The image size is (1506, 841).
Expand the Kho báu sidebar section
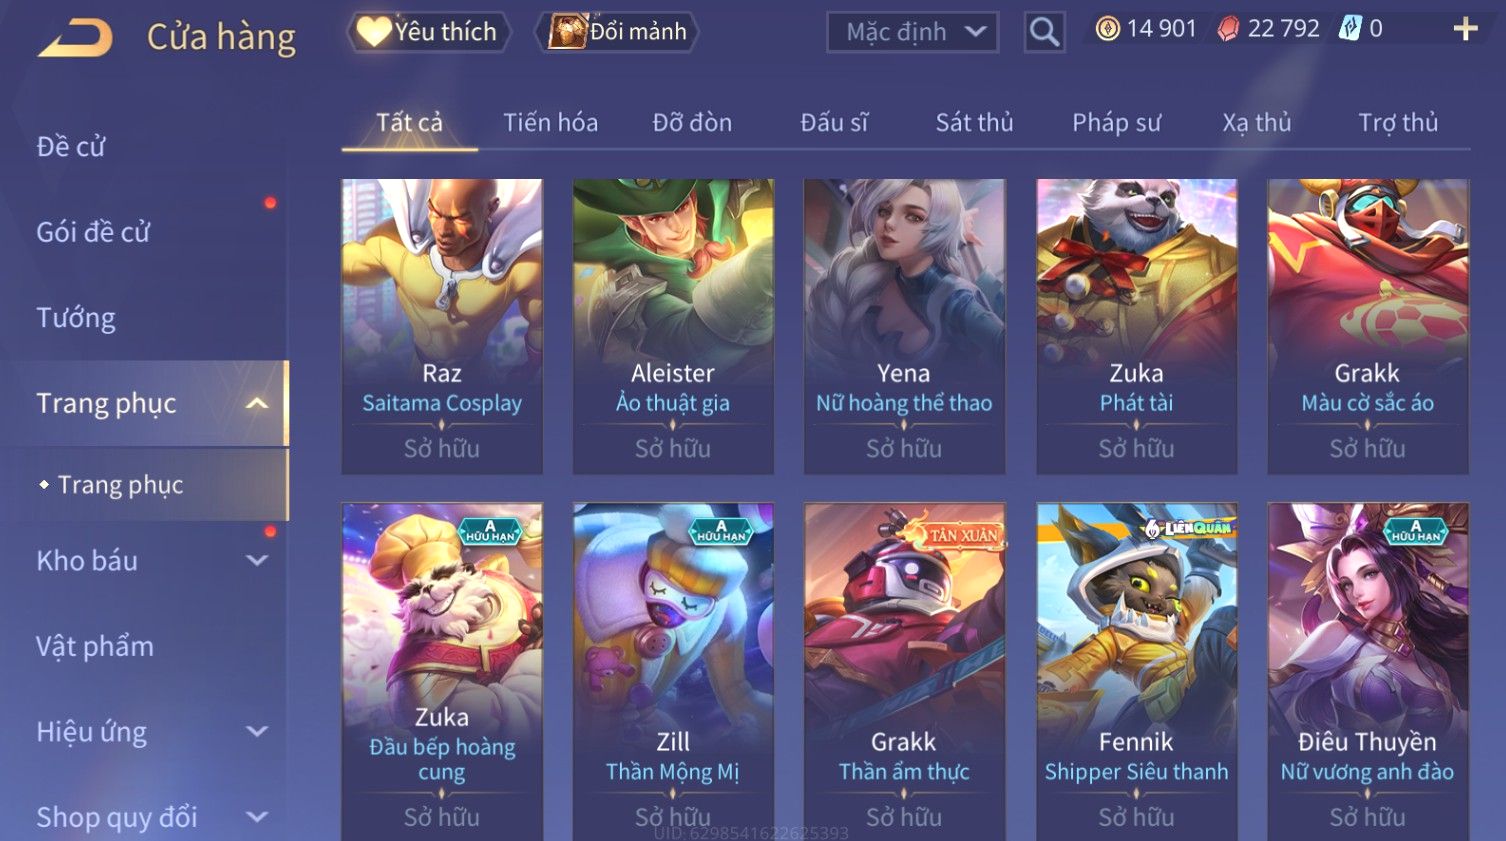257,561
